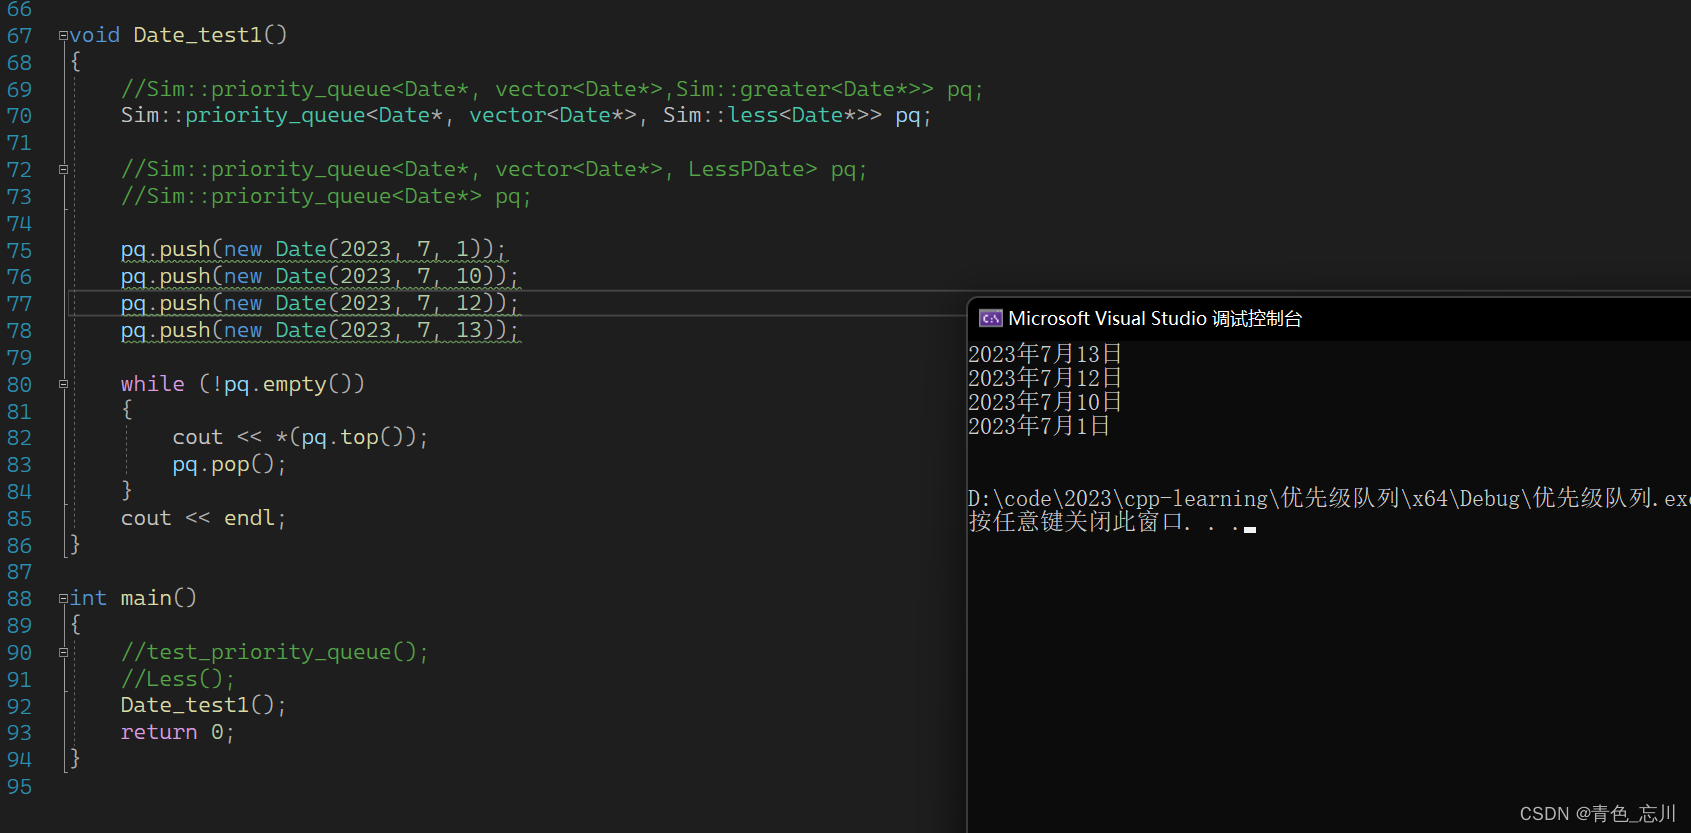Collapse the while loop fold at line 80
The height and width of the screenshot is (833, 1691).
pyautogui.click(x=63, y=384)
